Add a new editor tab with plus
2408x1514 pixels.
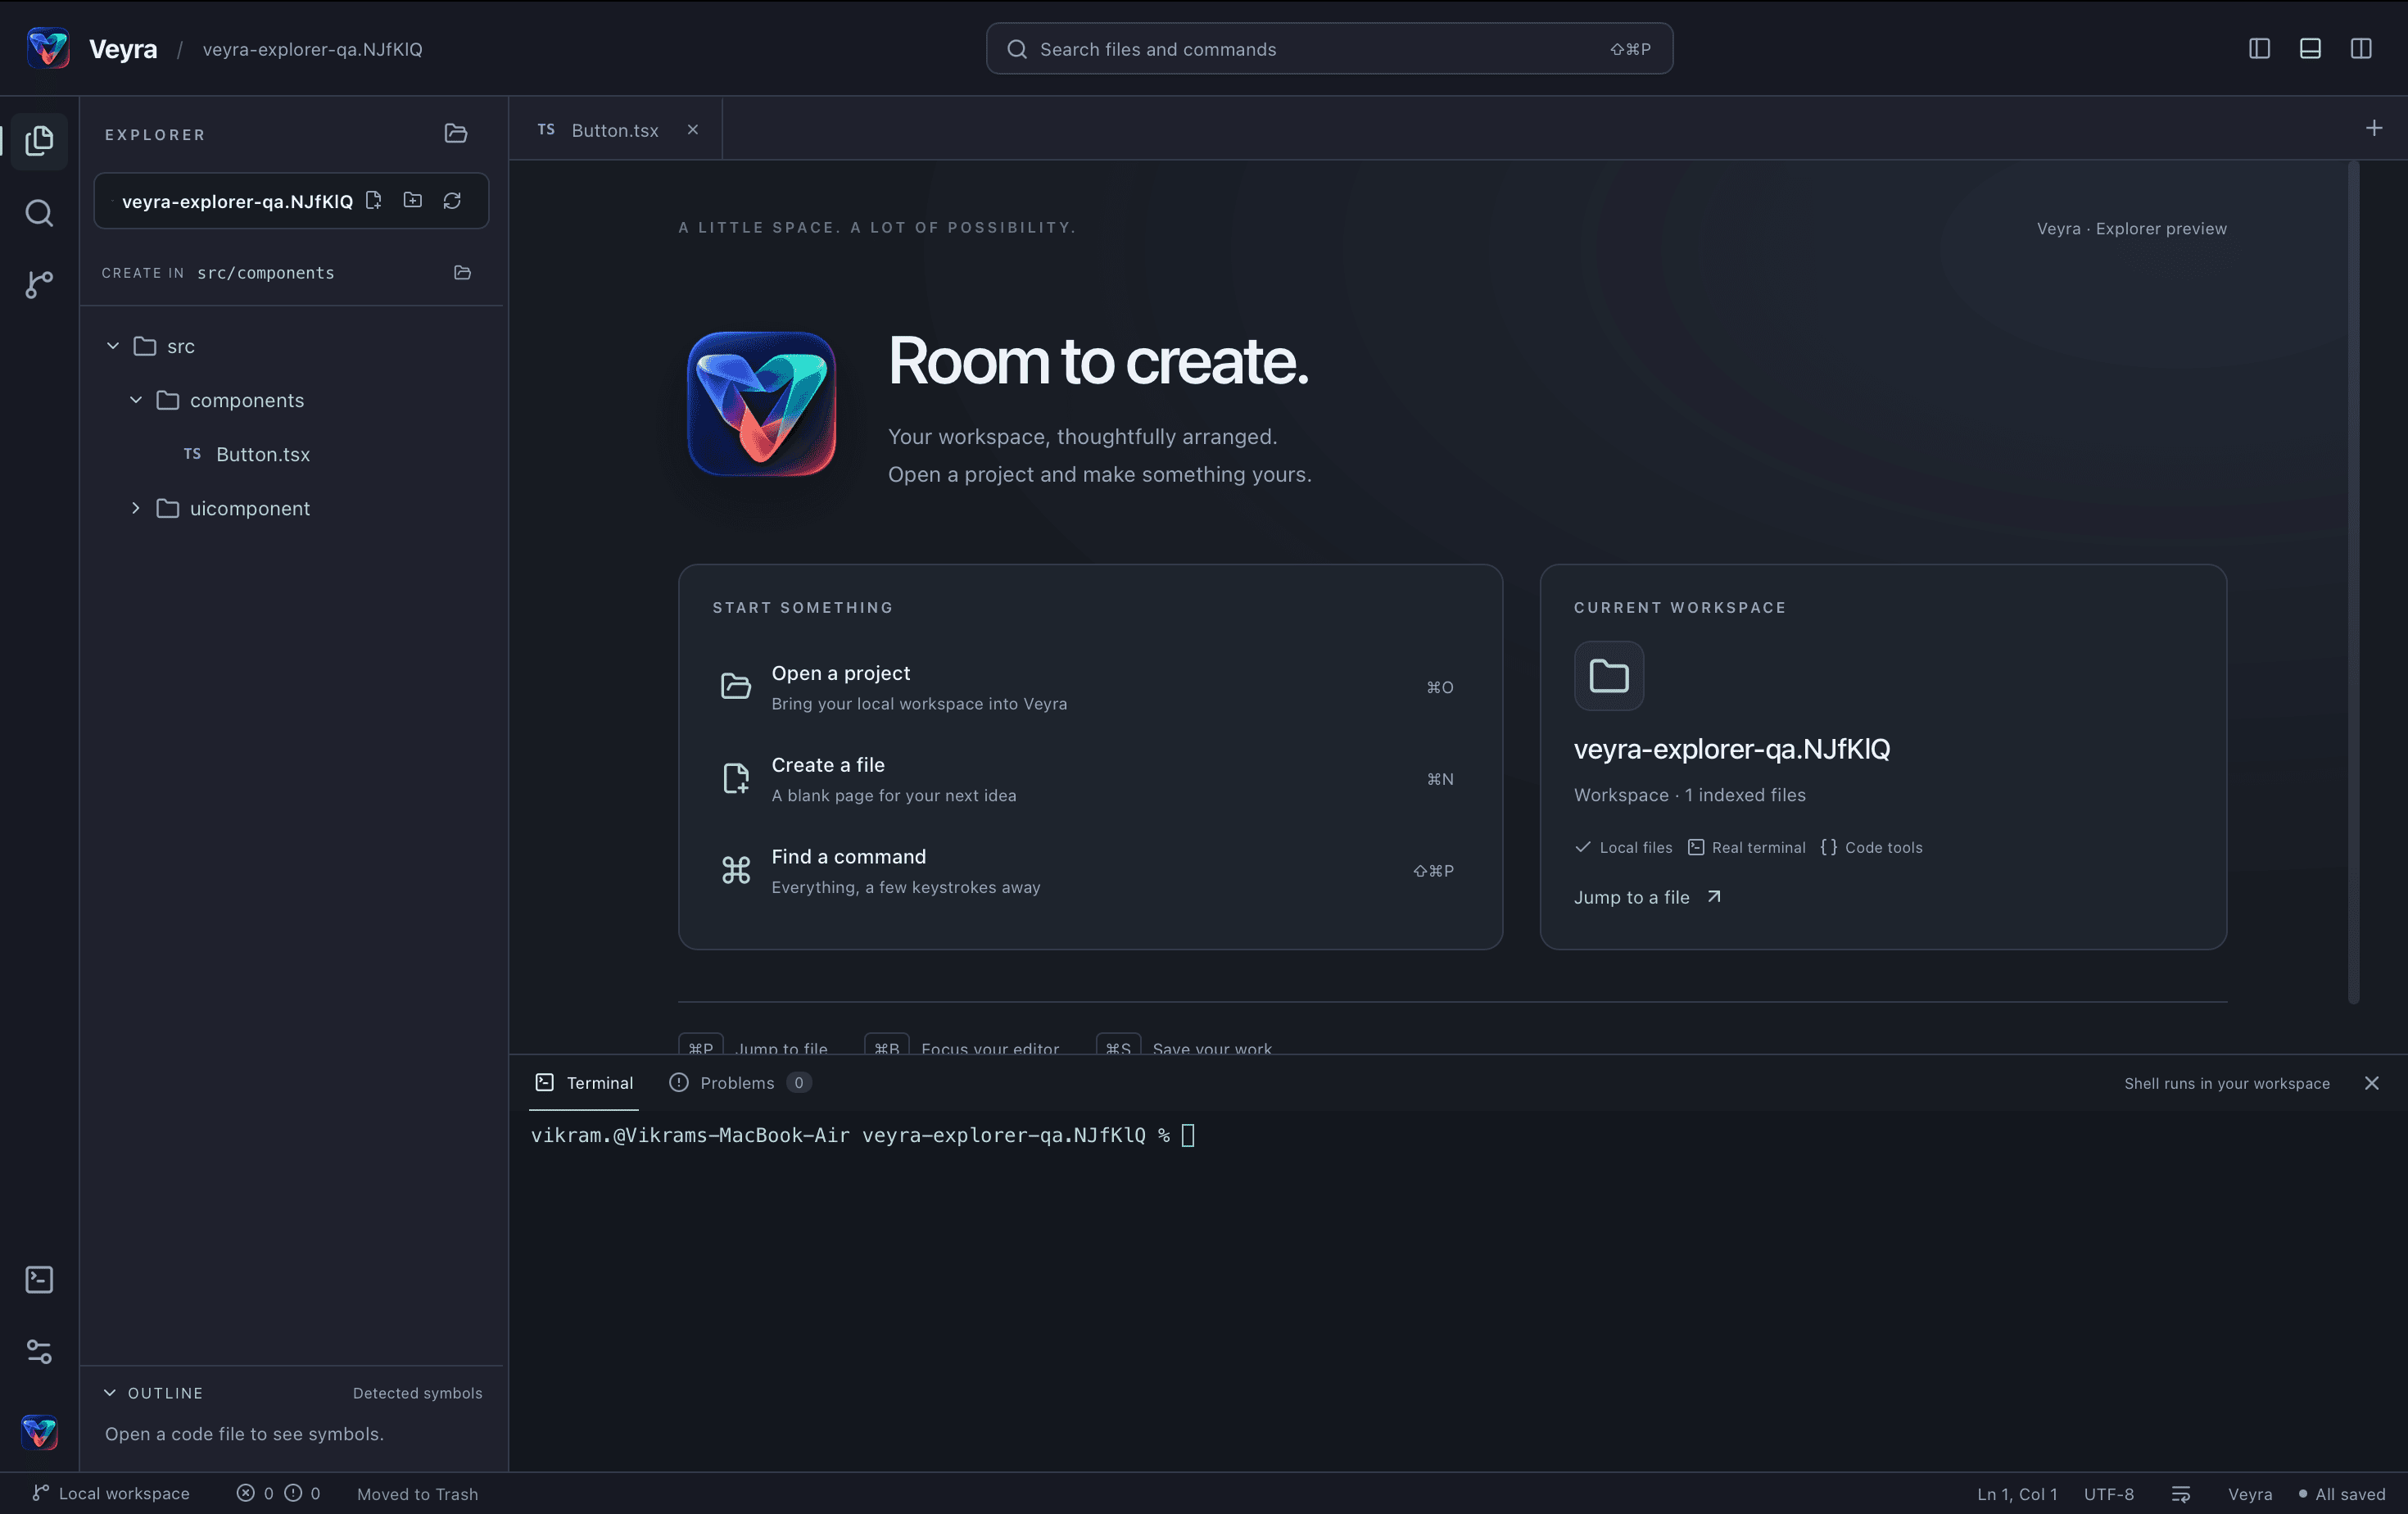(x=2374, y=128)
